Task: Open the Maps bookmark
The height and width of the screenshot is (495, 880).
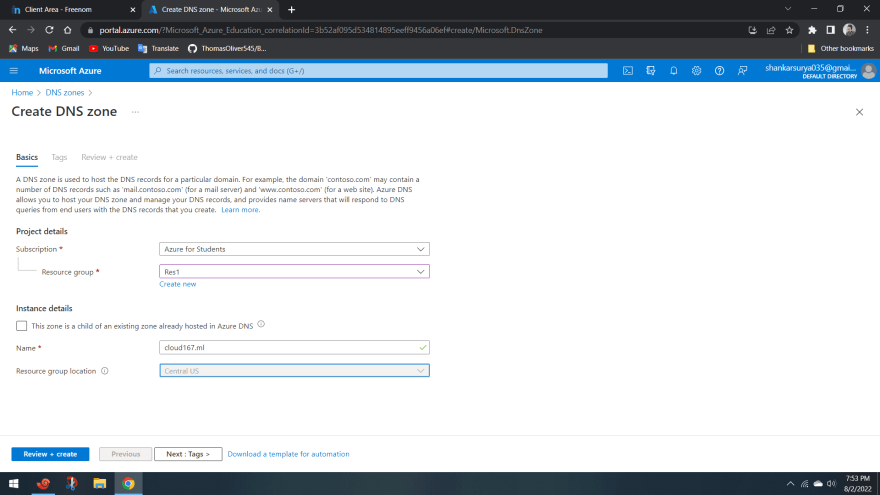Action: tap(24, 48)
